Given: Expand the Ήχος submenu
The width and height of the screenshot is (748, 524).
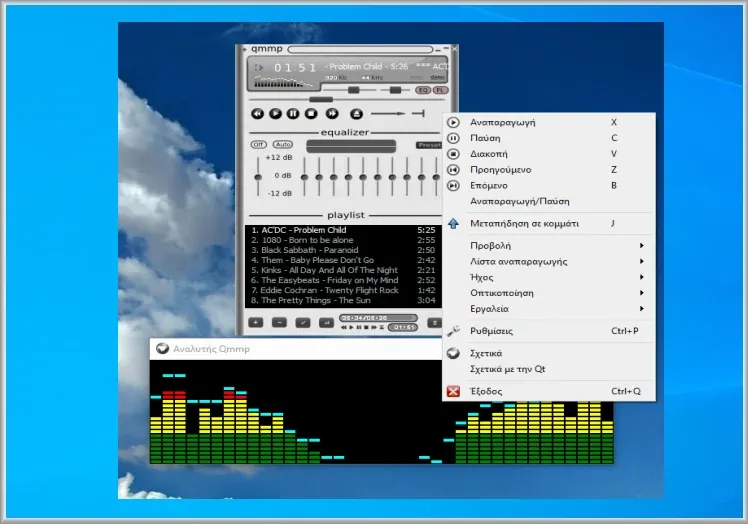Looking at the screenshot, I should click(549, 277).
